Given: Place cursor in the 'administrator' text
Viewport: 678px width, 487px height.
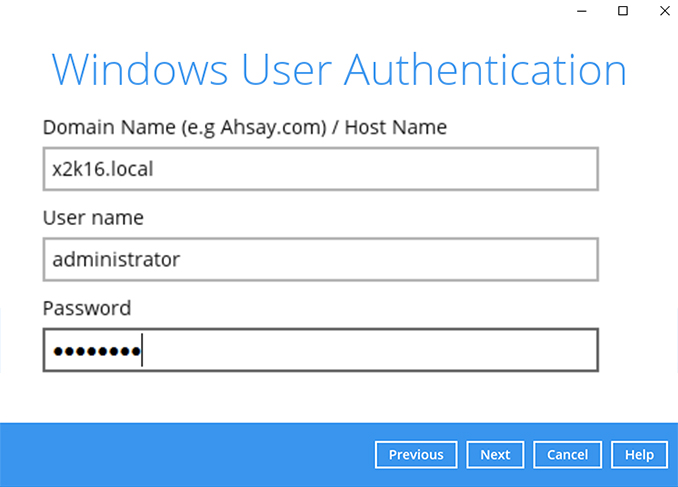Looking at the screenshot, I should 116,259.
